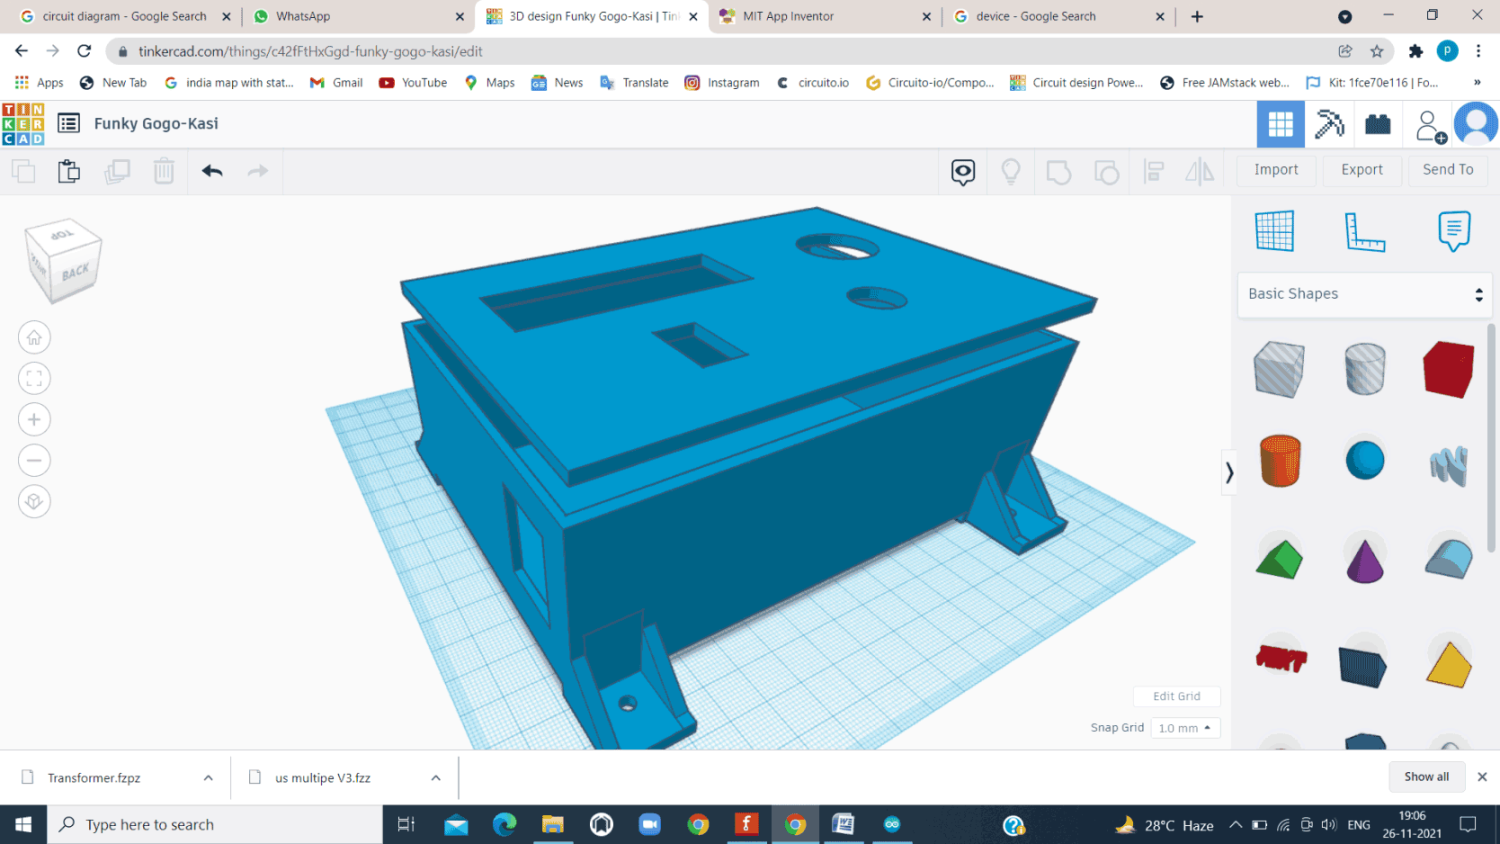Click the Home view icon
Viewport: 1500px width, 844px height.
pyautogui.click(x=34, y=337)
